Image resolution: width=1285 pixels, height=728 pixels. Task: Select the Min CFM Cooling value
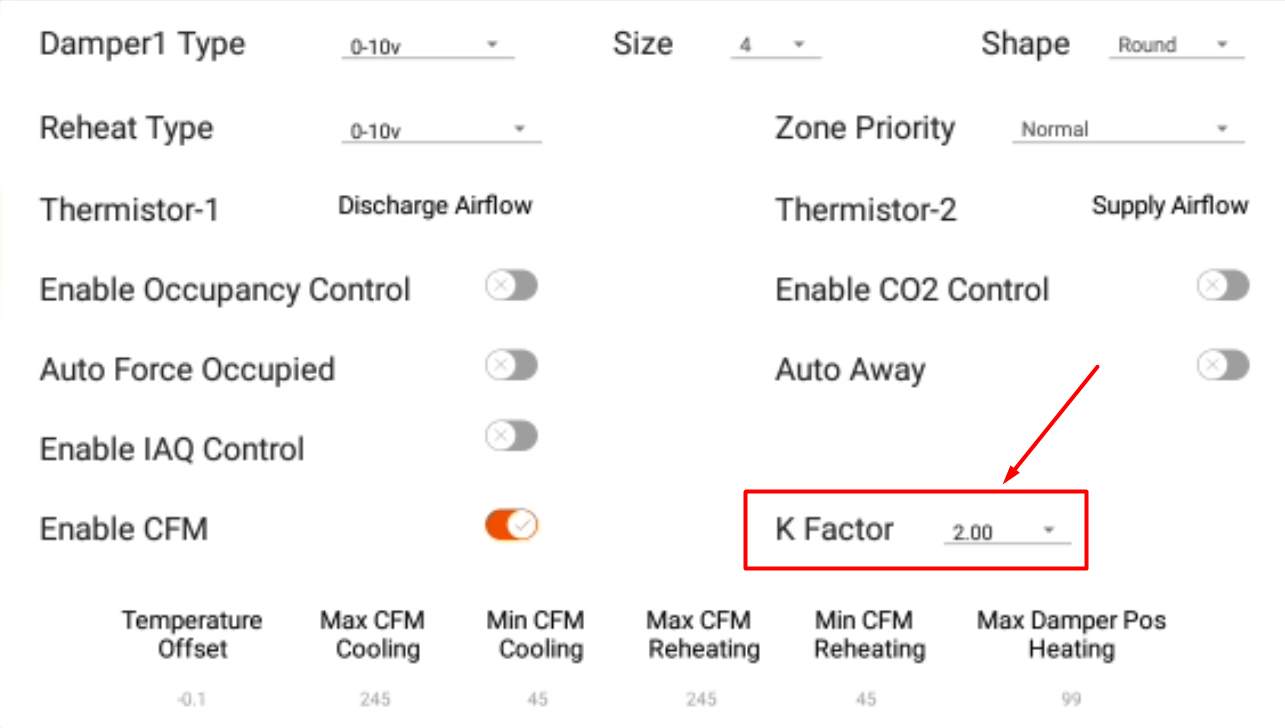[536, 698]
